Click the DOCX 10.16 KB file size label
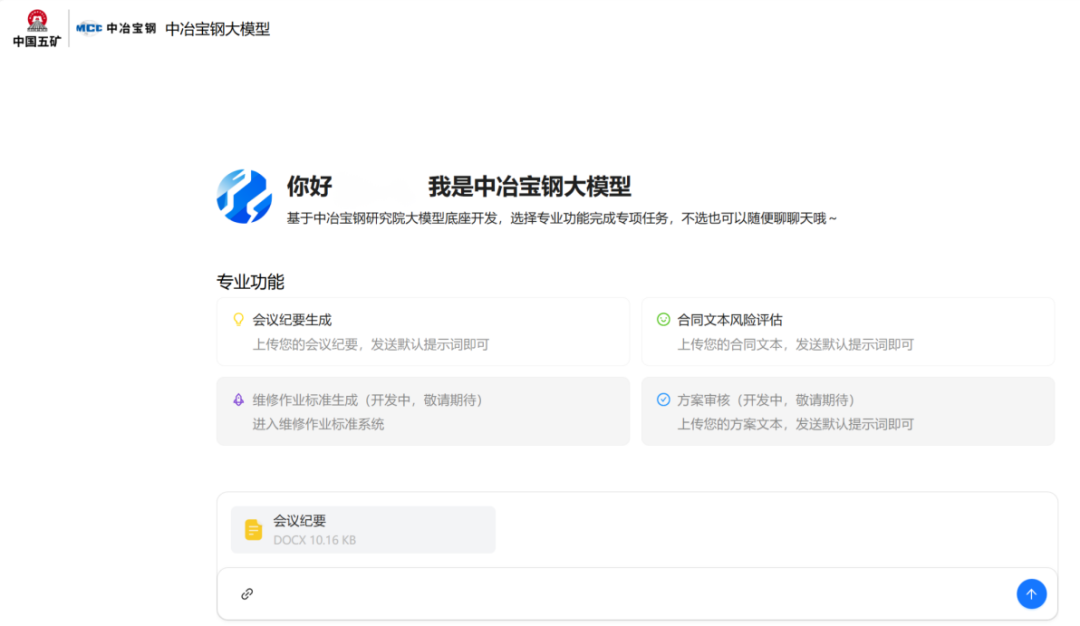 point(315,540)
